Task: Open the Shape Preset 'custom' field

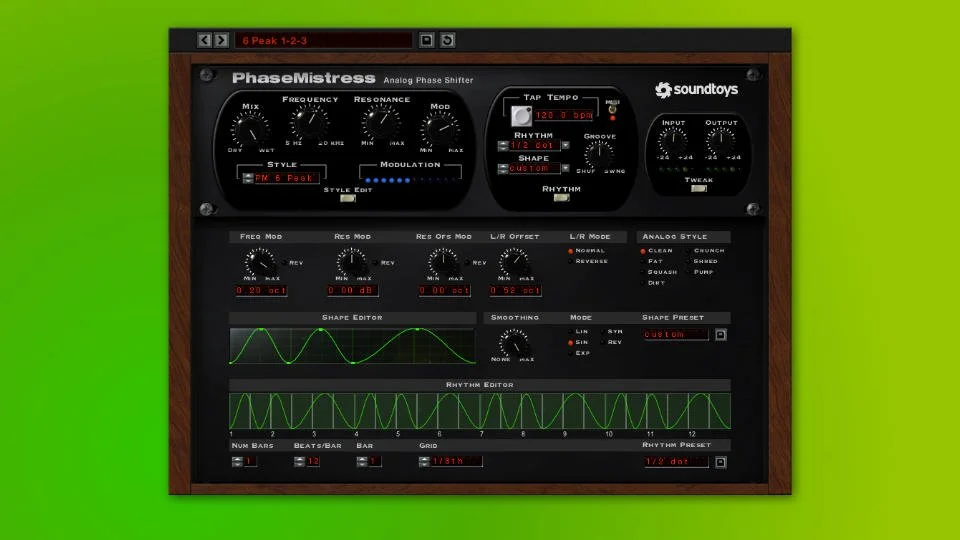Action: tap(676, 335)
